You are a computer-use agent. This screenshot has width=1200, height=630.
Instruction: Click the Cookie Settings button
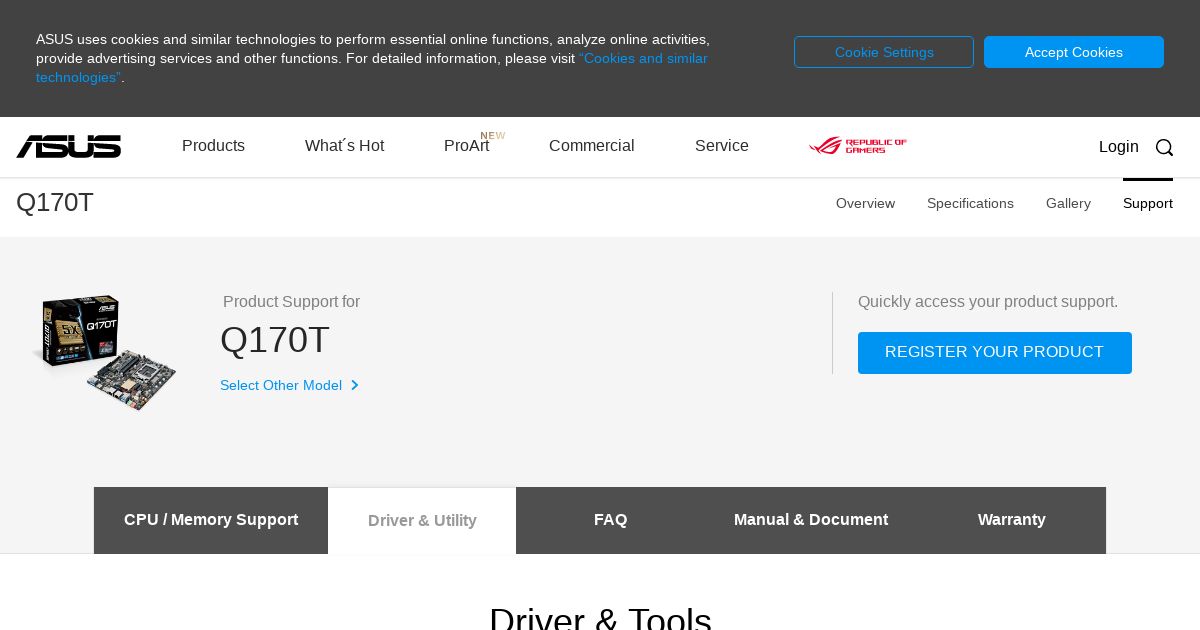884,52
